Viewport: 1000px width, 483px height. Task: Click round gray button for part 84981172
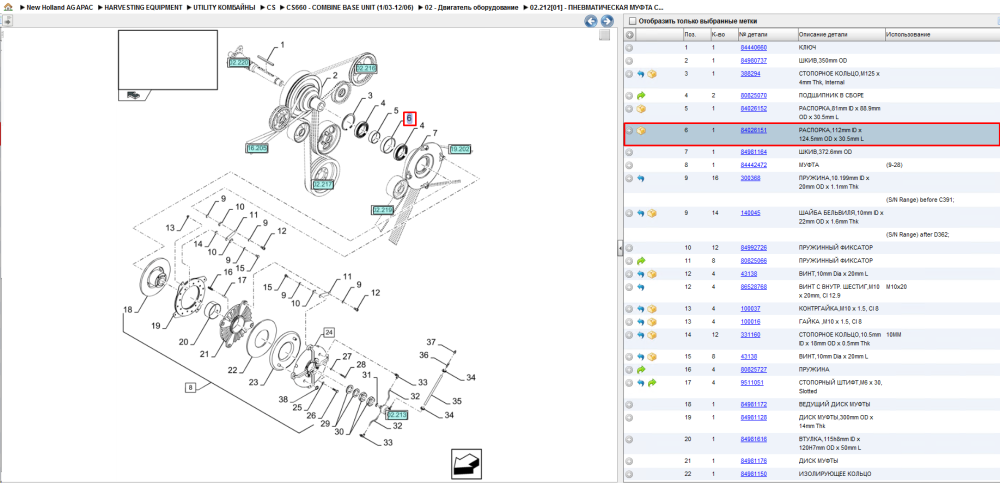pyautogui.click(x=629, y=405)
